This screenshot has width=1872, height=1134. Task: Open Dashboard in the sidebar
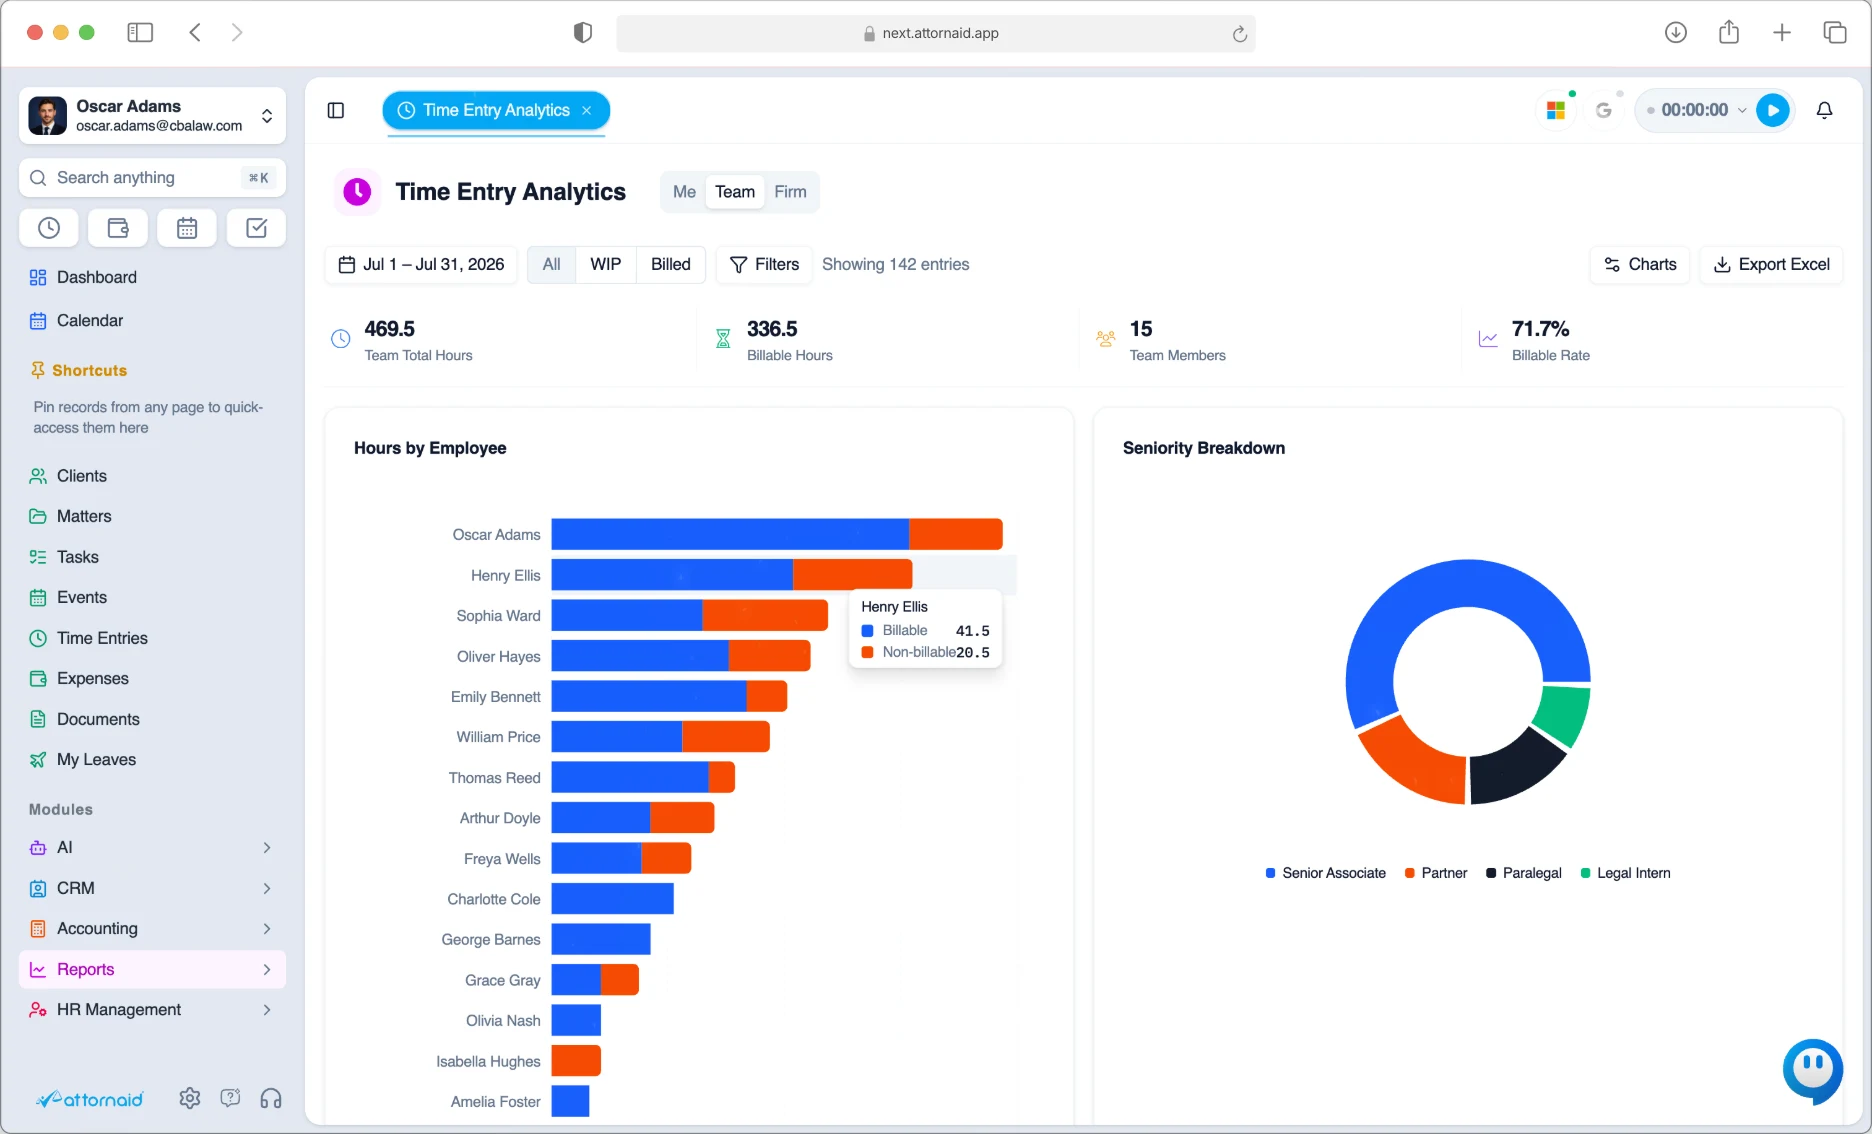coord(152,277)
